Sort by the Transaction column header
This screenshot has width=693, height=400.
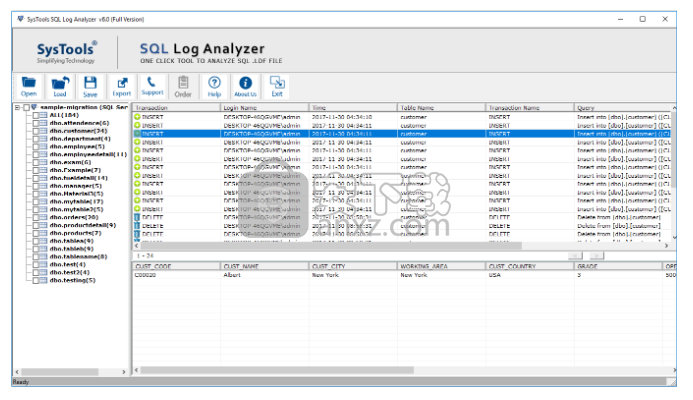tap(176, 107)
